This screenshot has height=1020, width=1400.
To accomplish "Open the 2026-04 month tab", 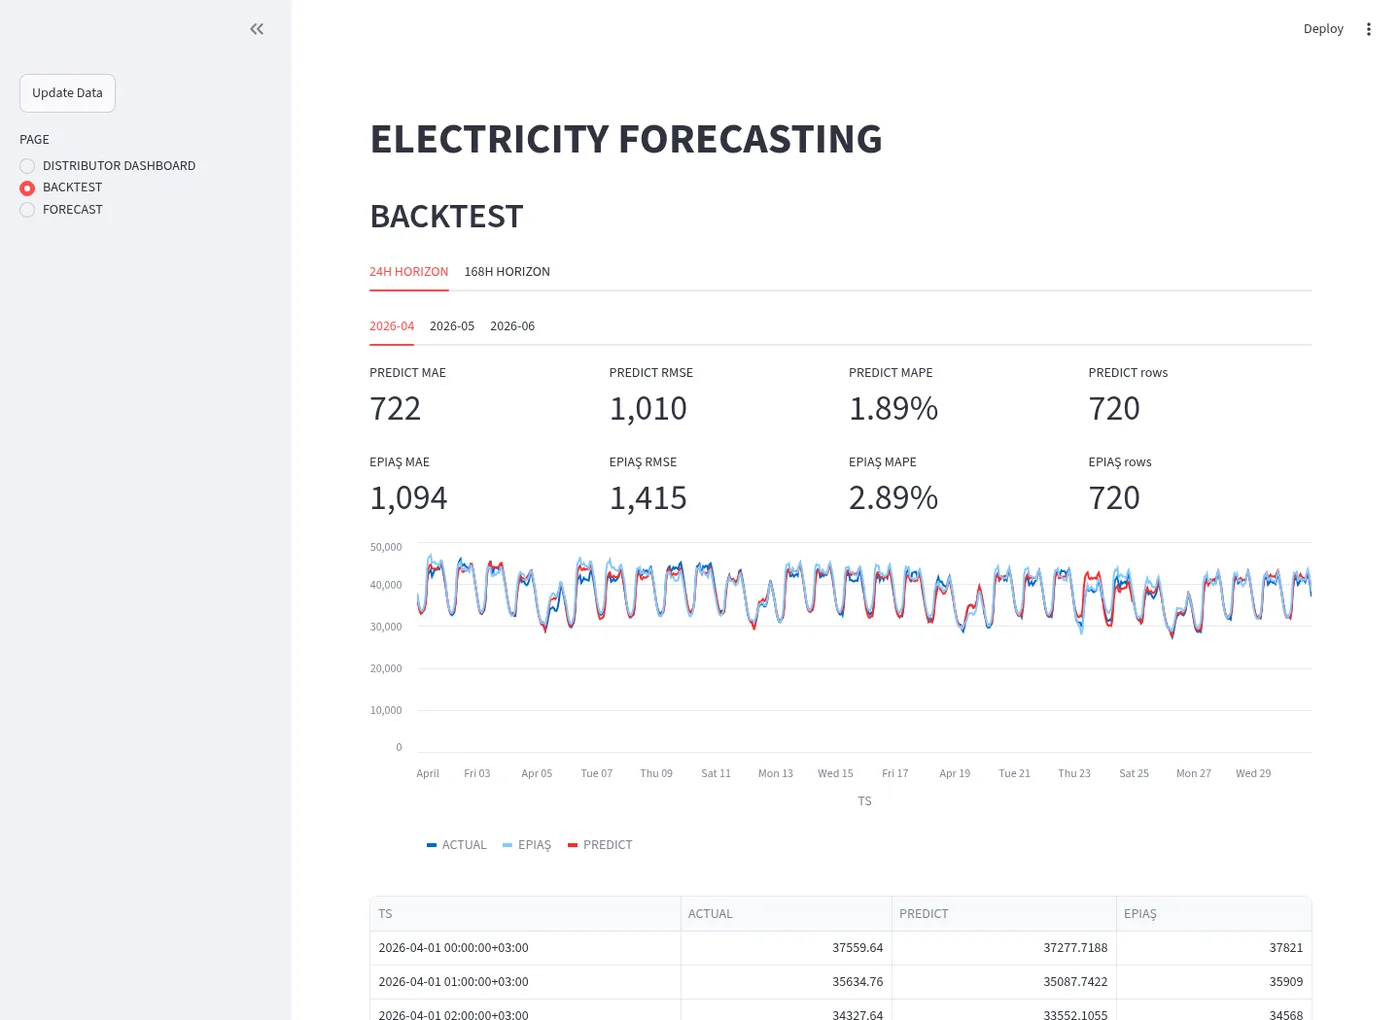I will tap(392, 326).
